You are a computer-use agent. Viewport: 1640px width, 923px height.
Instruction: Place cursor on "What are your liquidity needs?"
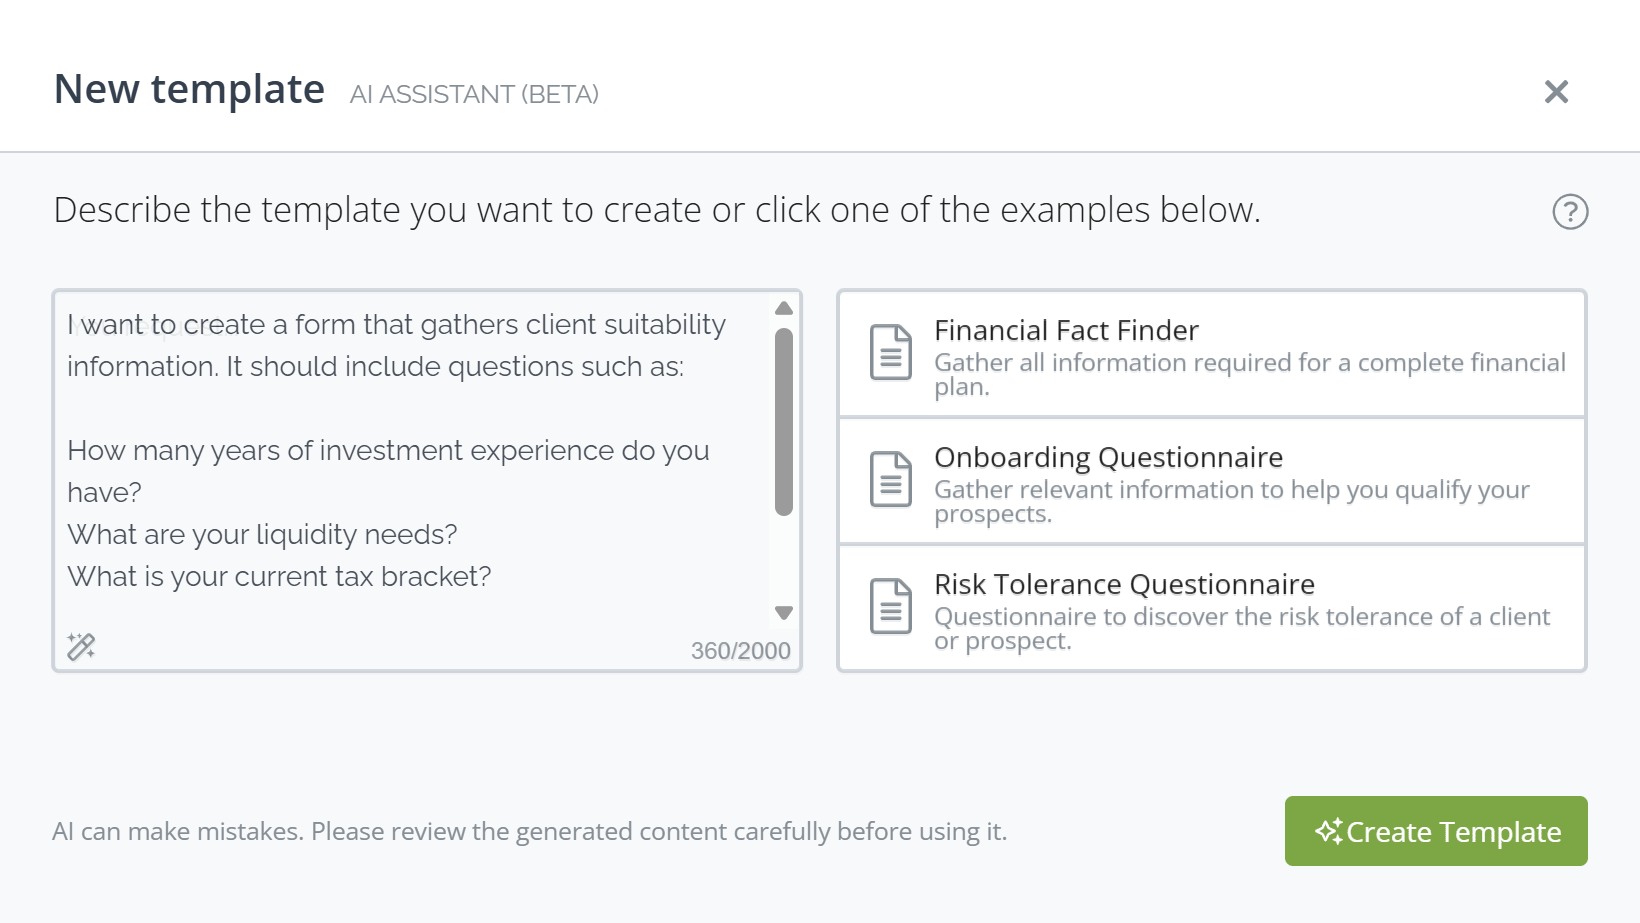262,535
